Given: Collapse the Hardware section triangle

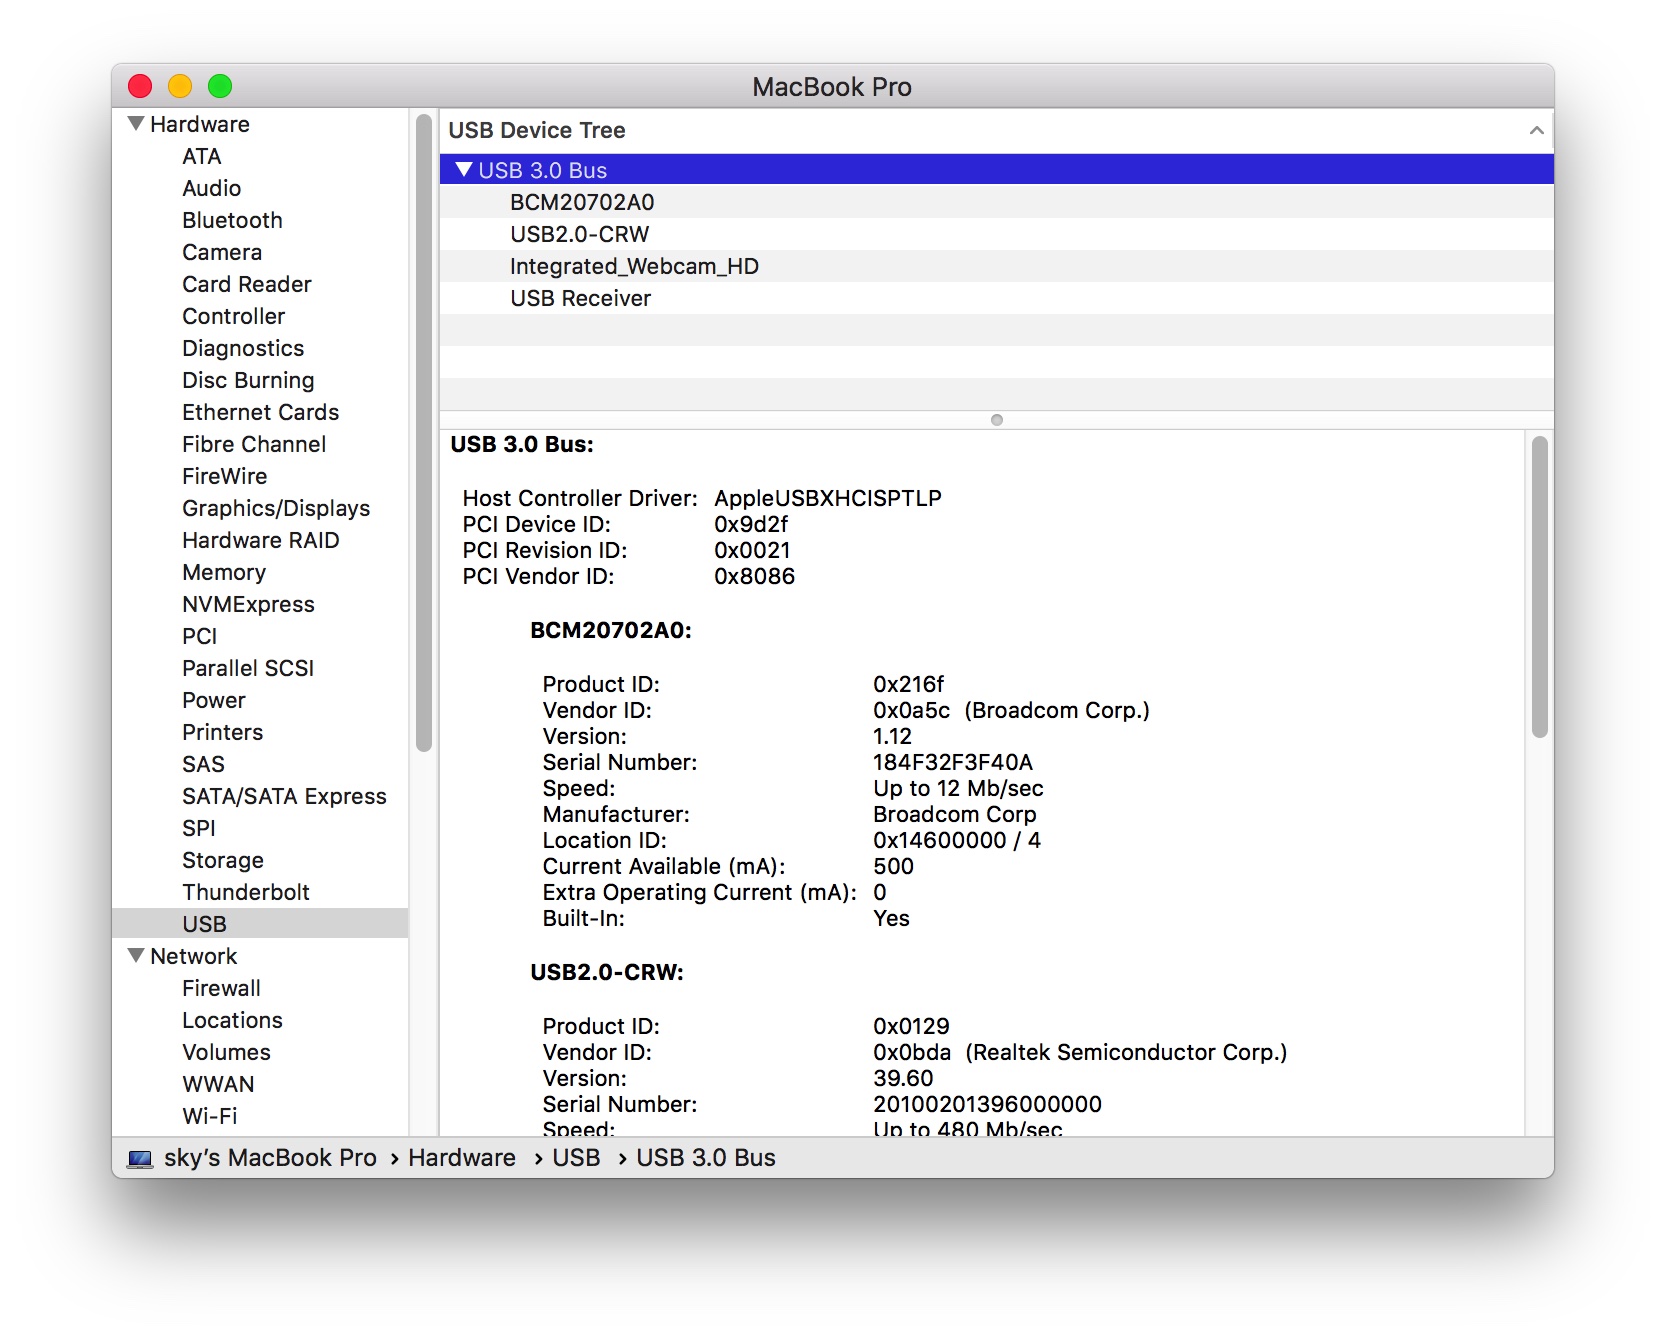Looking at the screenshot, I should point(137,124).
